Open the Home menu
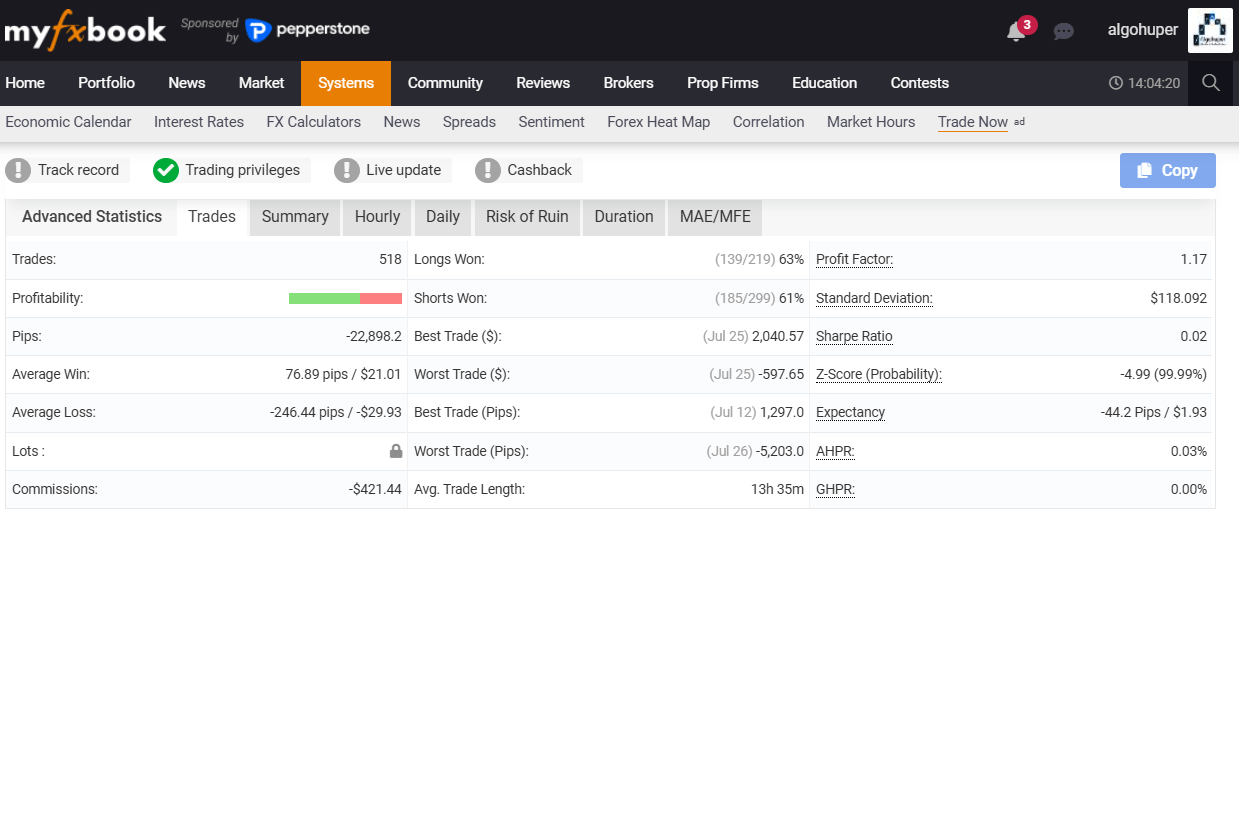1239x825 pixels. click(x=25, y=83)
